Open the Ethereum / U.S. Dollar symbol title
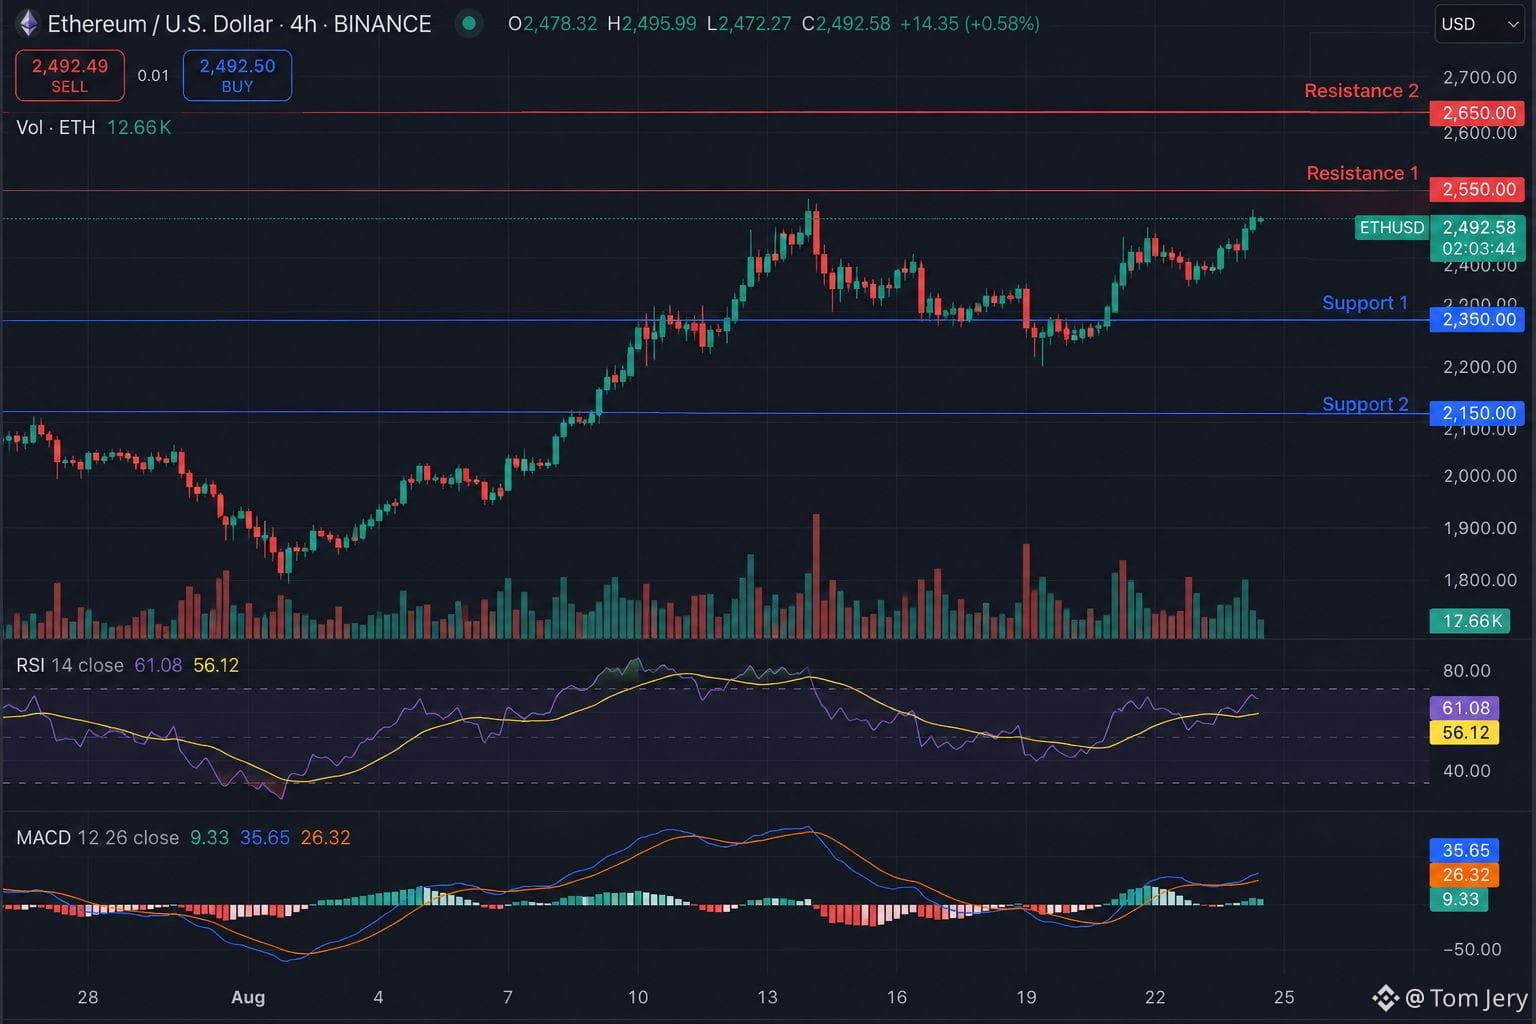Screen dimensions: 1536x1024 click(x=239, y=24)
